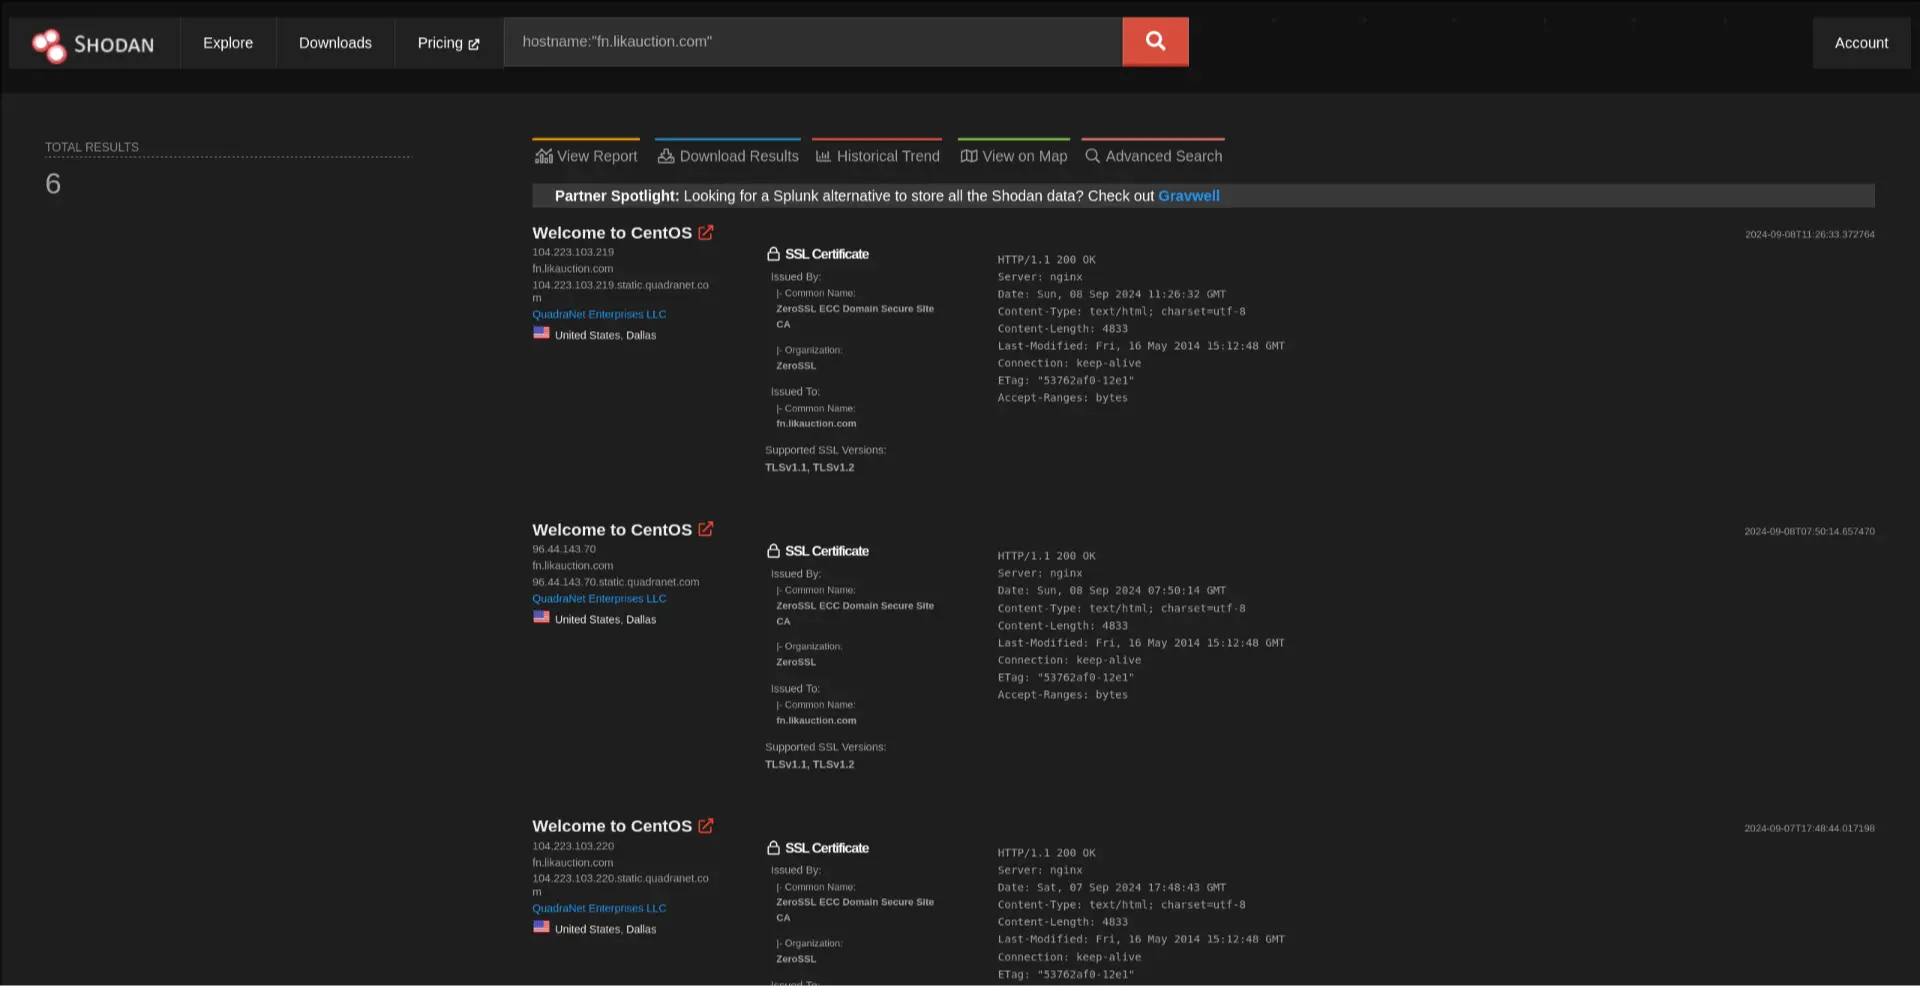The image size is (1921, 987).
Task: Click the View on Map icon
Action: pyautogui.click(x=968, y=156)
